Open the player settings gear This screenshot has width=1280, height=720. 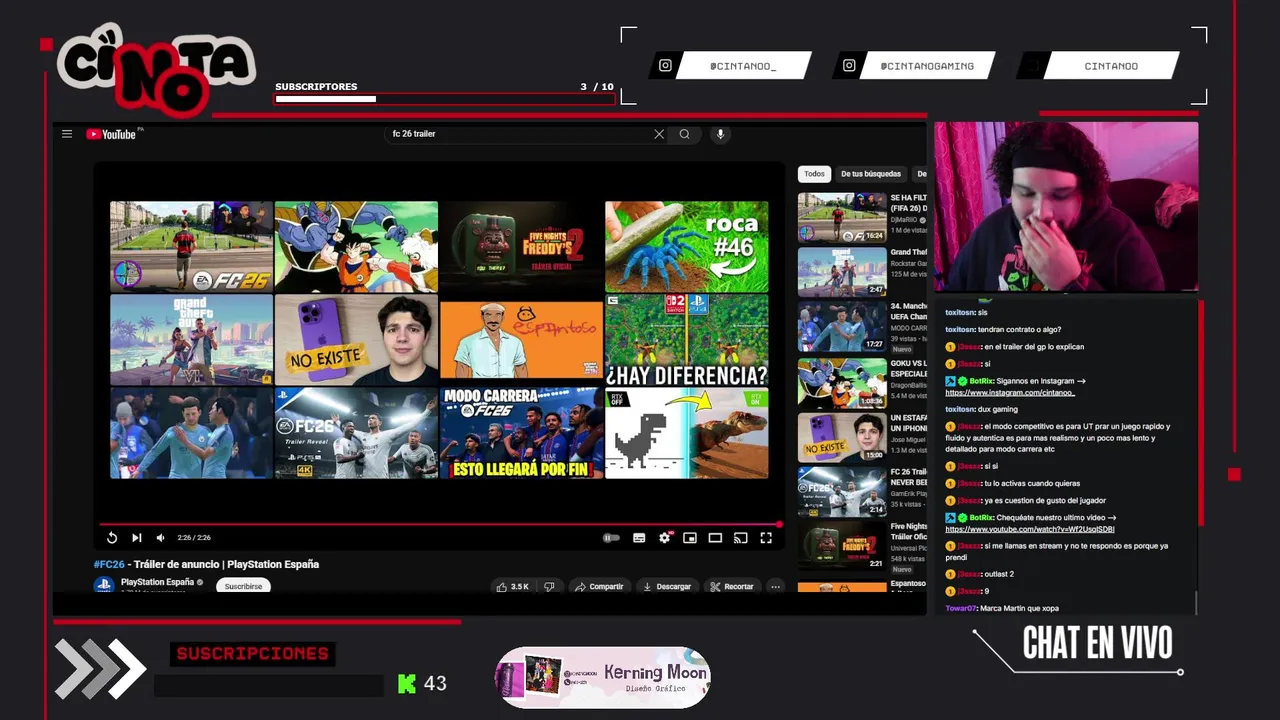click(x=665, y=538)
